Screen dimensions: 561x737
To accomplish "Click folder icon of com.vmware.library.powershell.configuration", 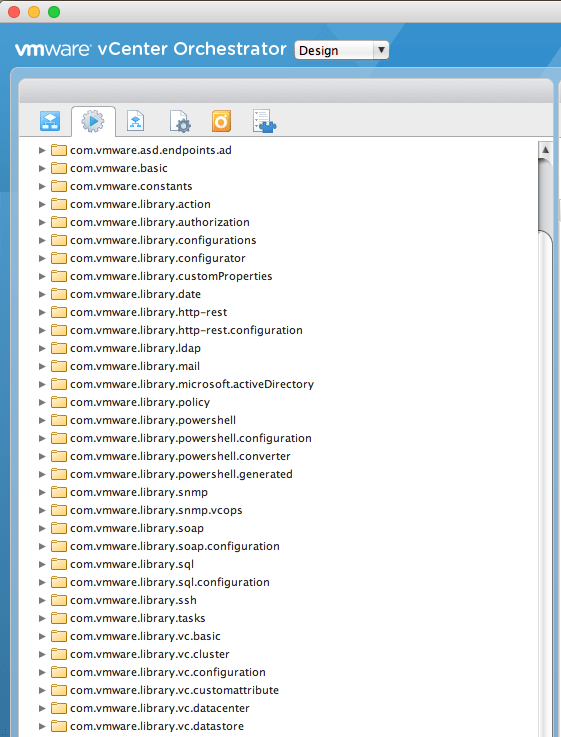I will point(59,438).
